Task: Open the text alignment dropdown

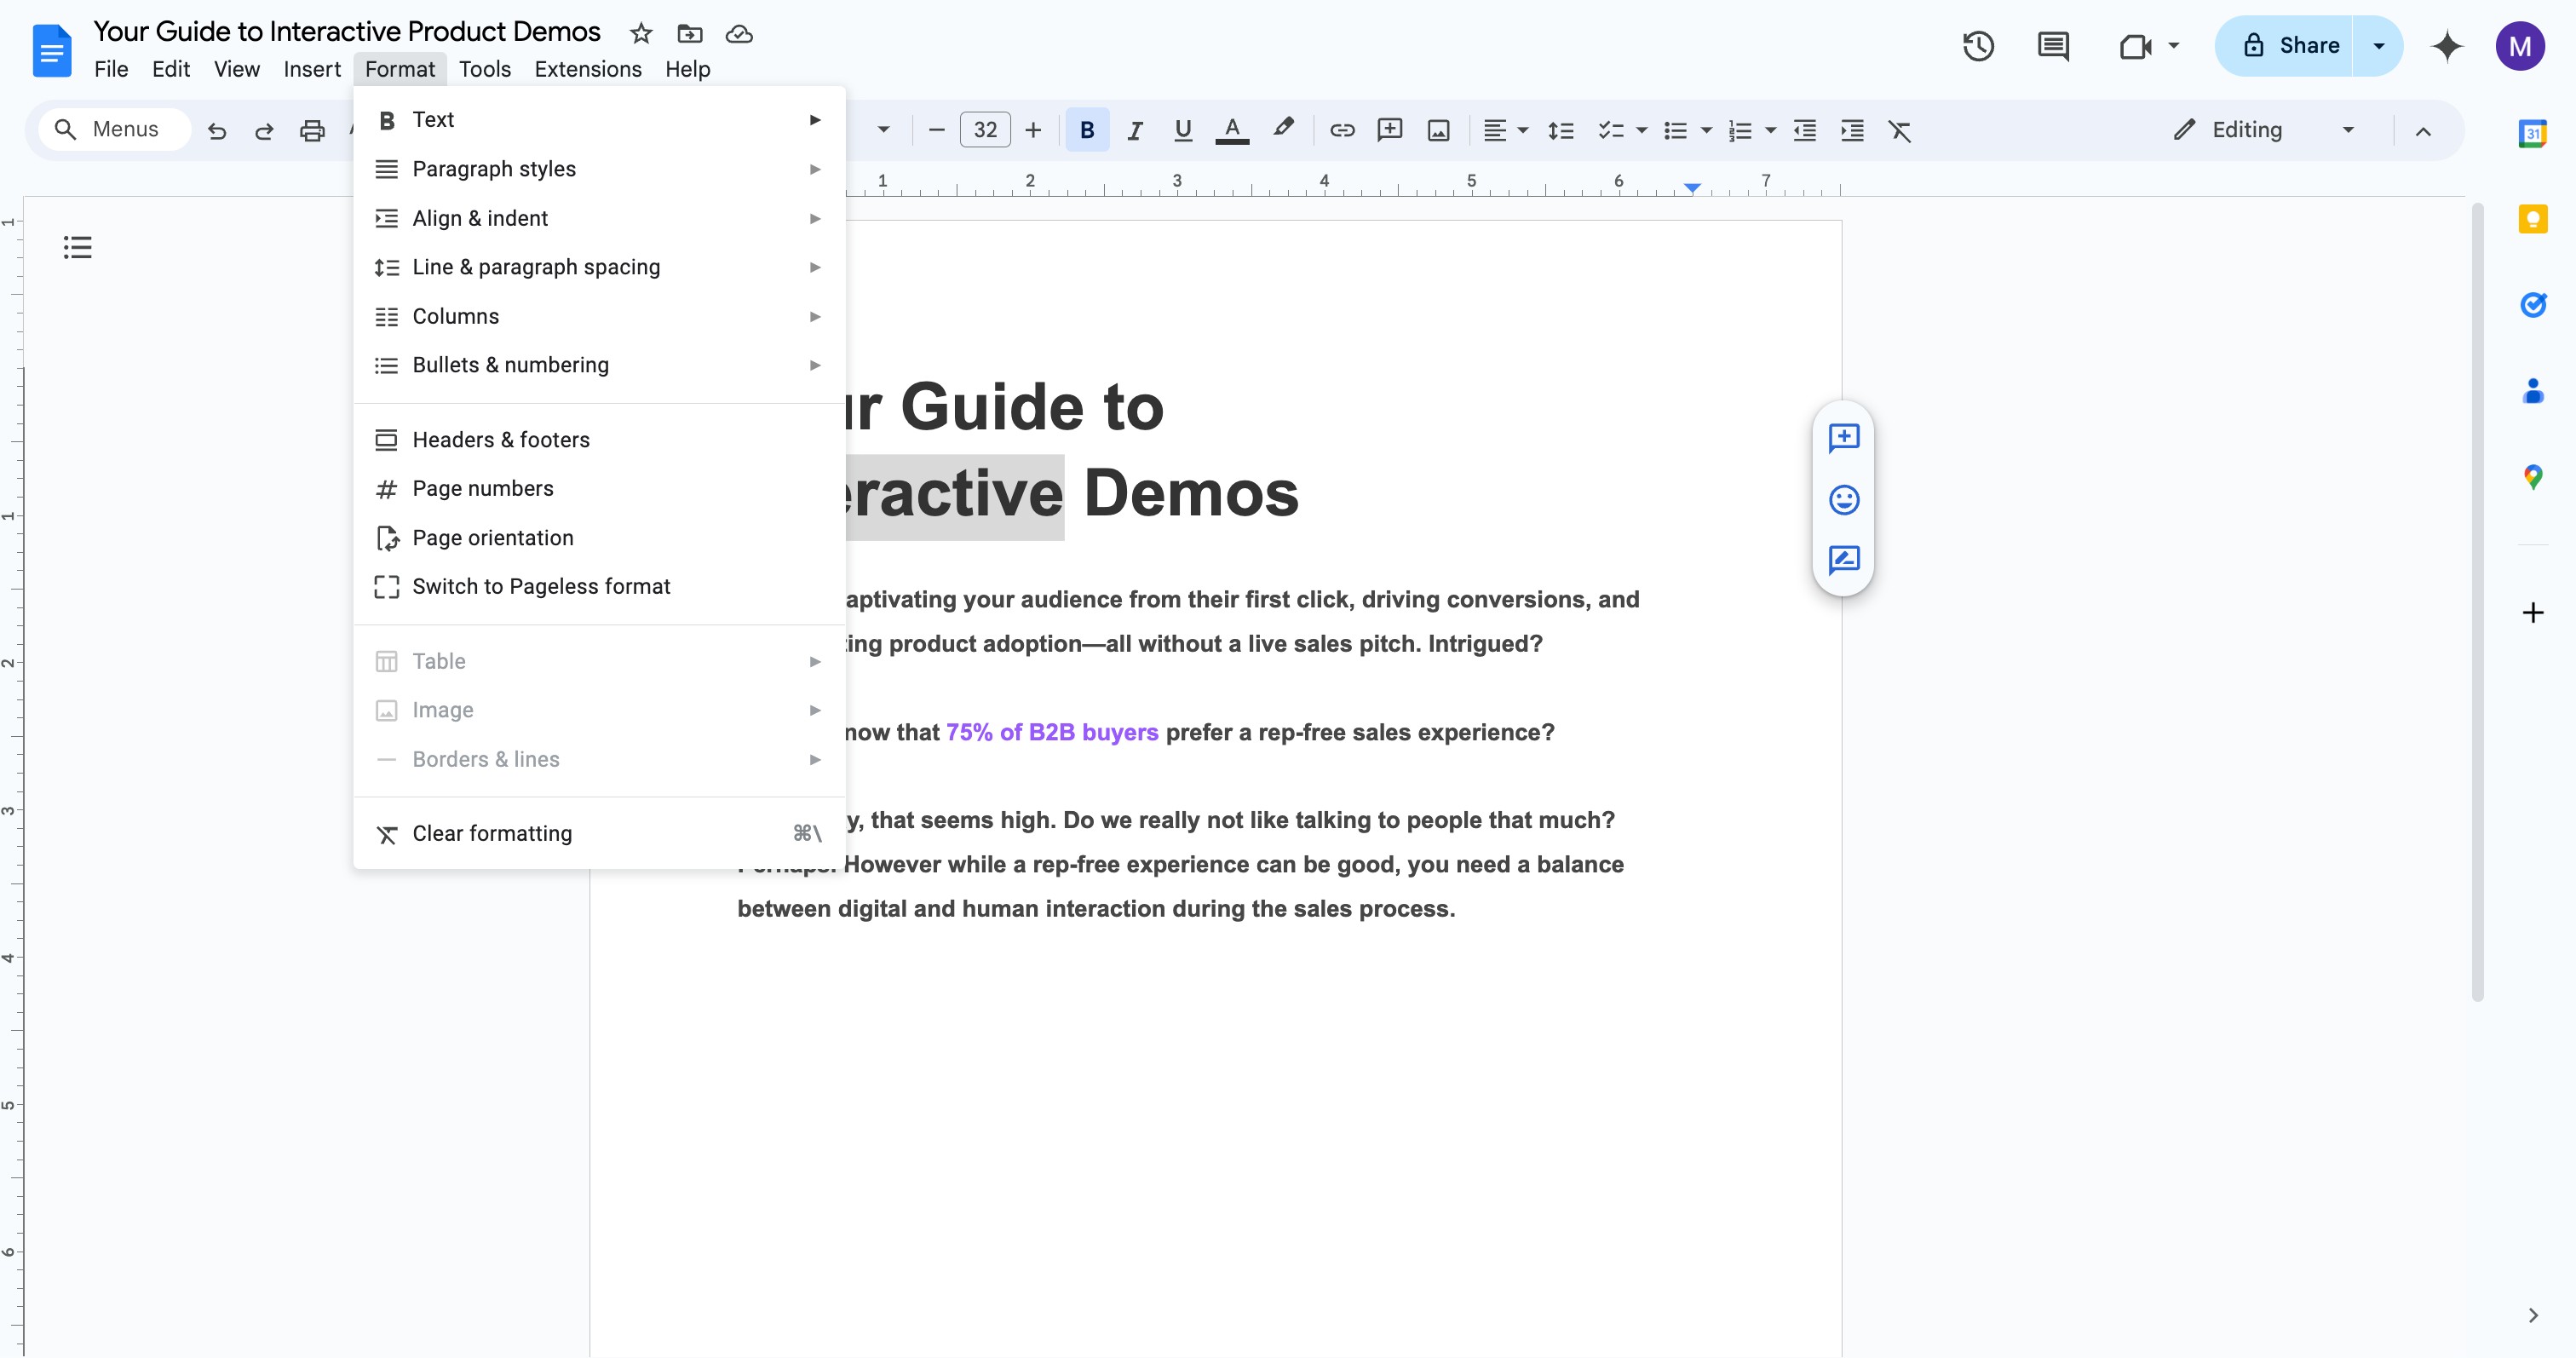Action: (x=1505, y=130)
